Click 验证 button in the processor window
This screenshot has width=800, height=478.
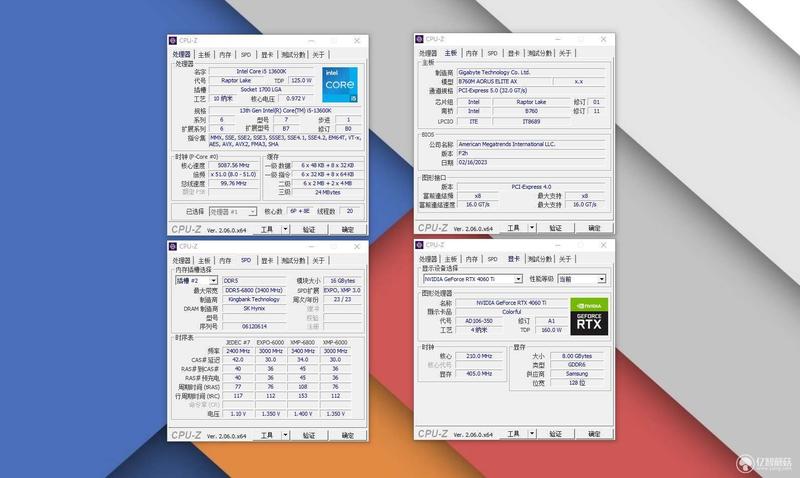click(x=309, y=230)
